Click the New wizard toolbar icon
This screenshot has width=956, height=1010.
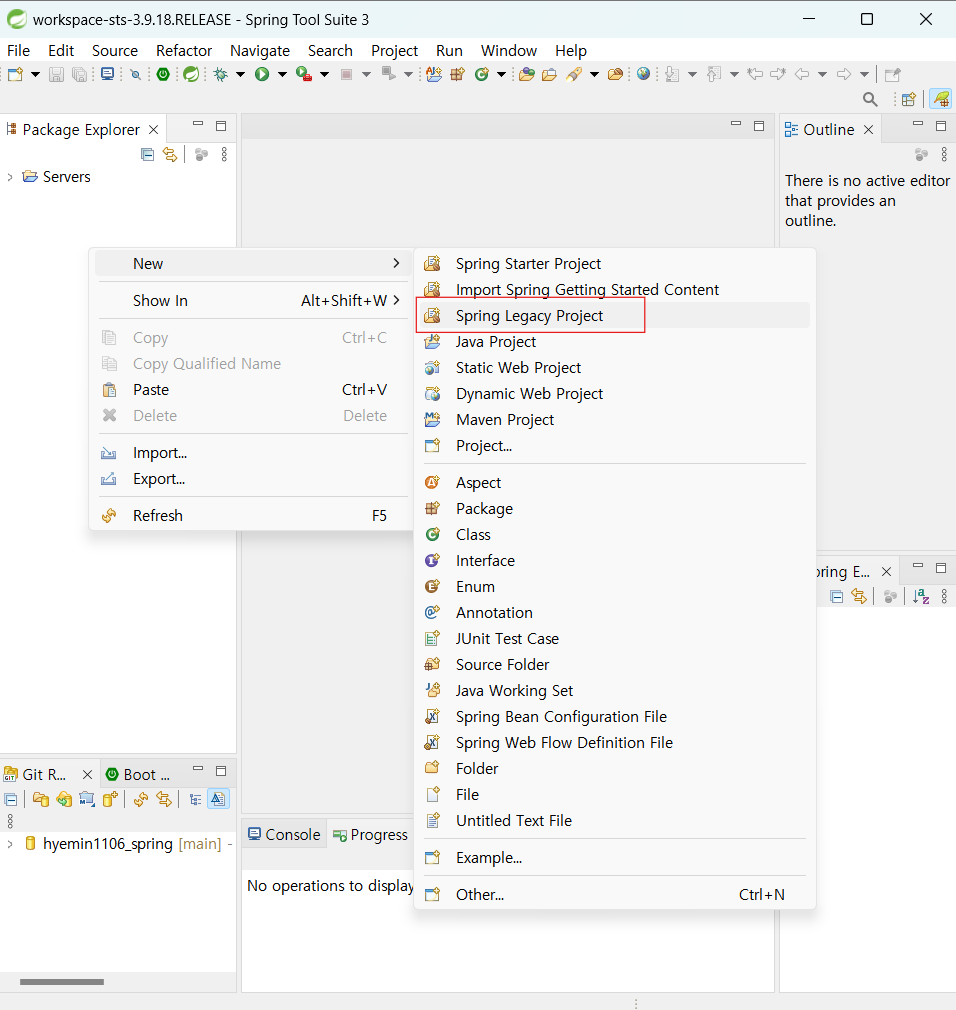(15, 74)
